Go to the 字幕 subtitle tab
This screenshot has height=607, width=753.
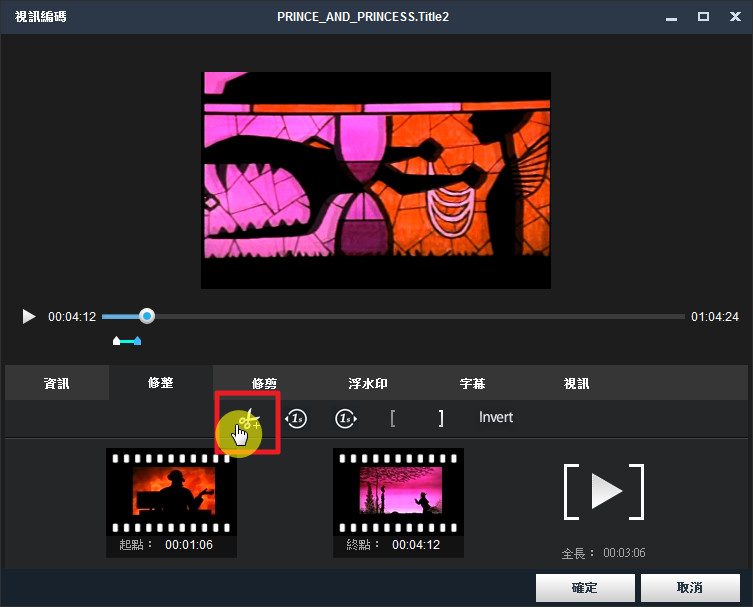(473, 383)
